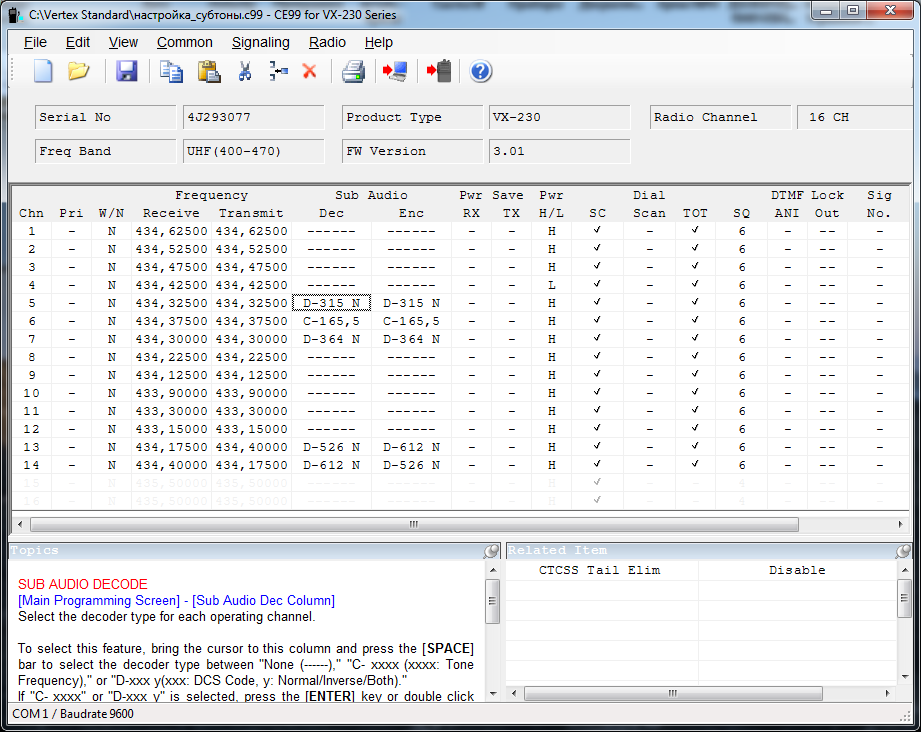The image size is (921, 732).
Task: Click the pin icon on the Related Item panel
Action: (x=903, y=550)
